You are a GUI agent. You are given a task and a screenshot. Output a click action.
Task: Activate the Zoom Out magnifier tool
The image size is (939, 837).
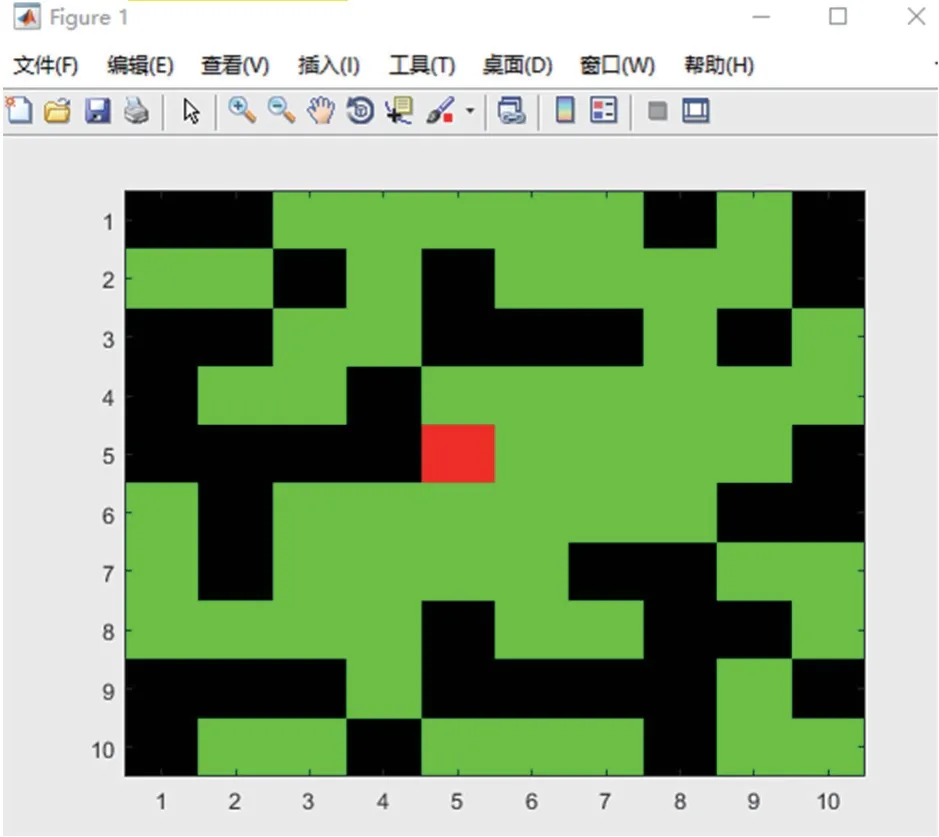coord(281,111)
